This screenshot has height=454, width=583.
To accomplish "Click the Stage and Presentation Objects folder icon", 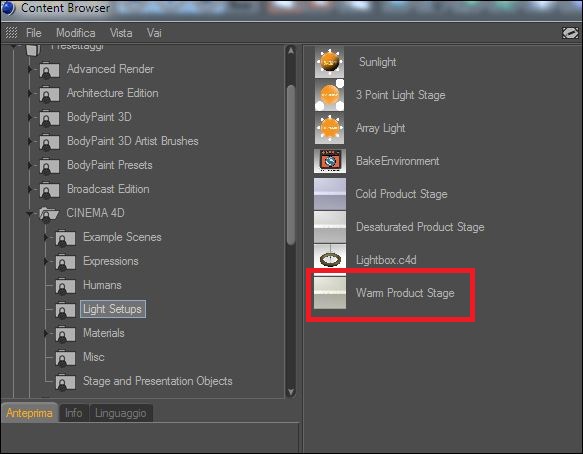I will click(x=65, y=382).
